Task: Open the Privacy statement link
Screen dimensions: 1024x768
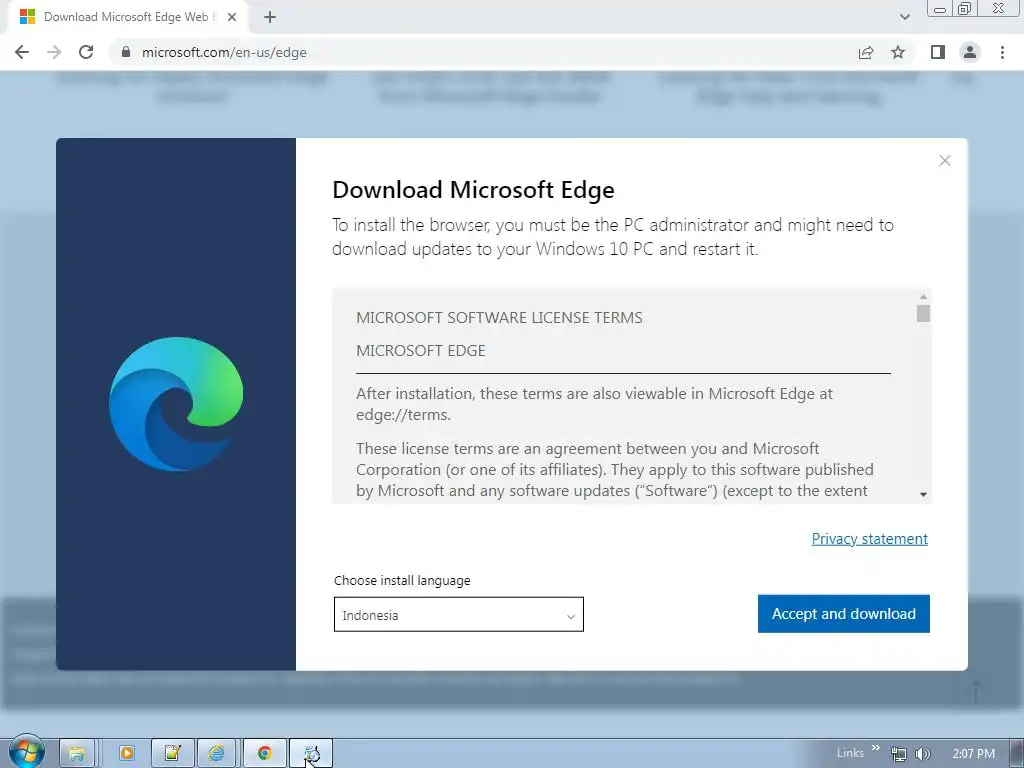Action: point(869,539)
